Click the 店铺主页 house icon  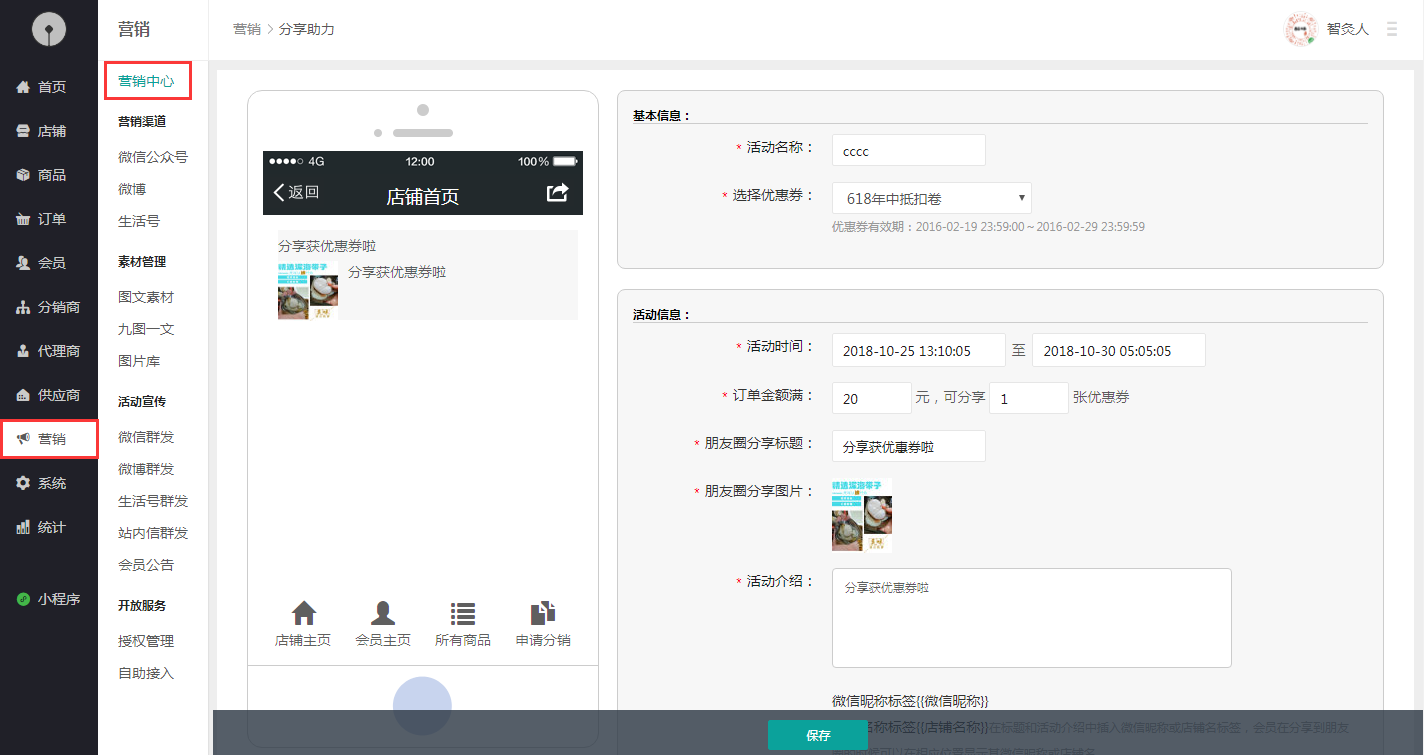click(303, 613)
